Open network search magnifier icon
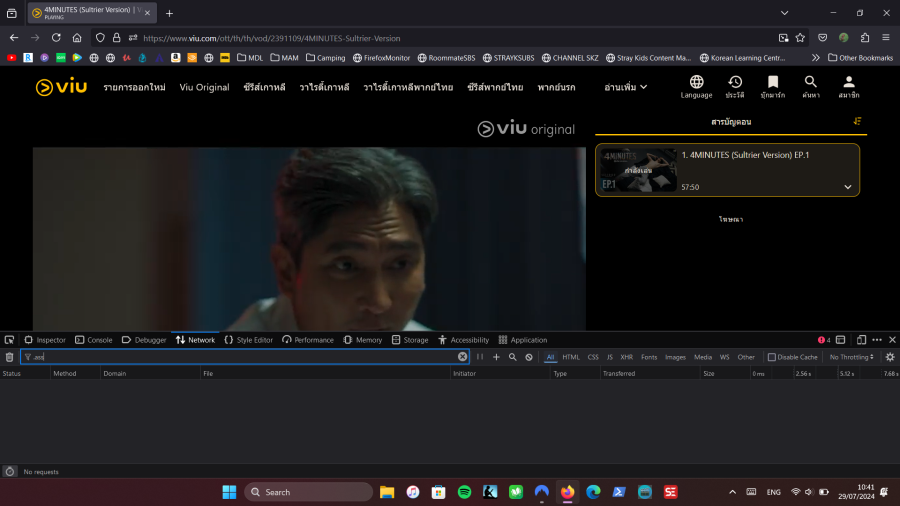Screen dimensions: 900x506 (513, 357)
